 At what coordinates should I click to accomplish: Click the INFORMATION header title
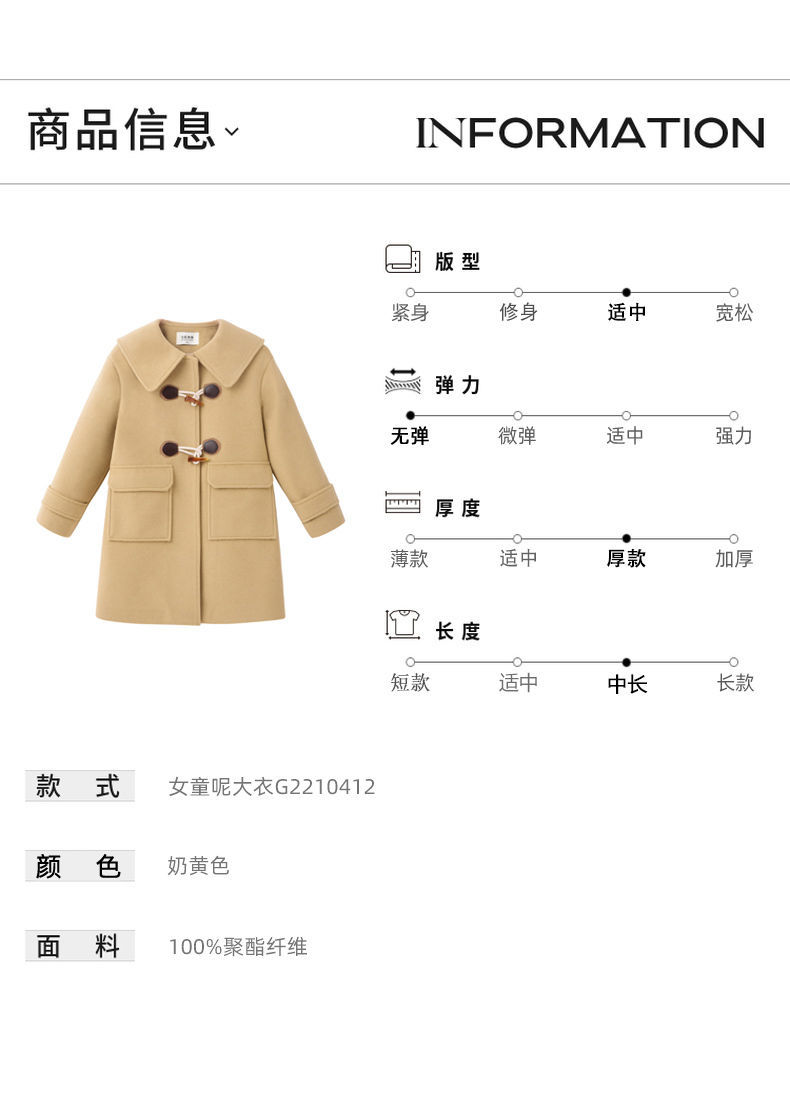point(590,132)
